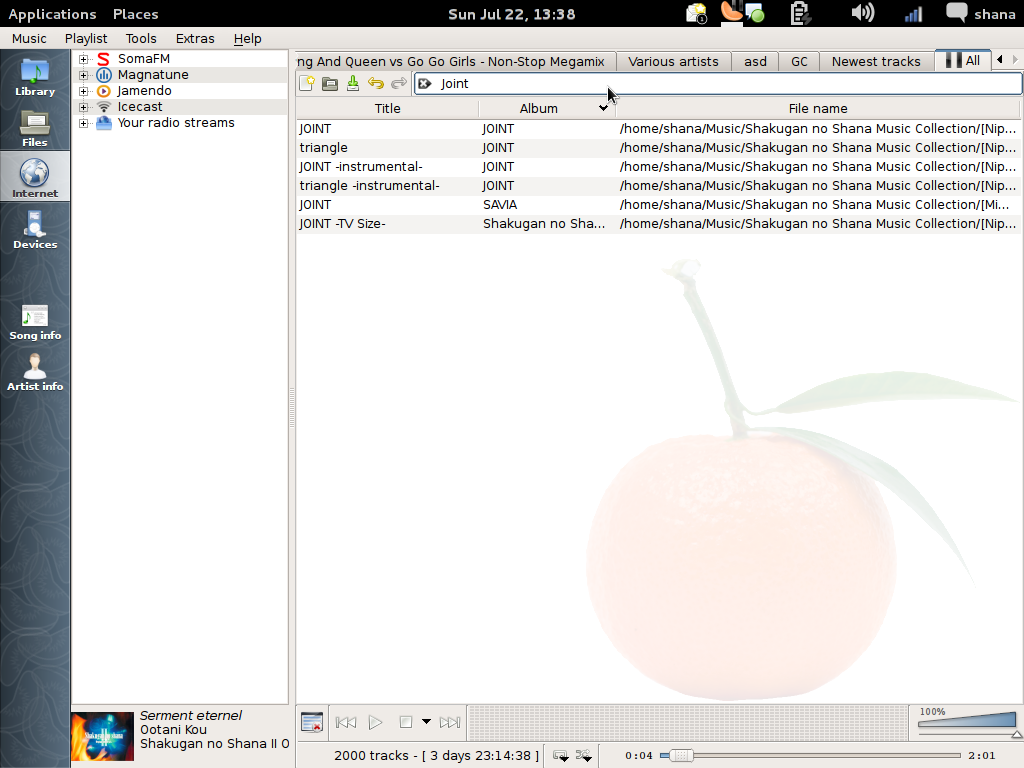
Task: Click the redo arrow in playlist toolbar
Action: click(x=398, y=83)
